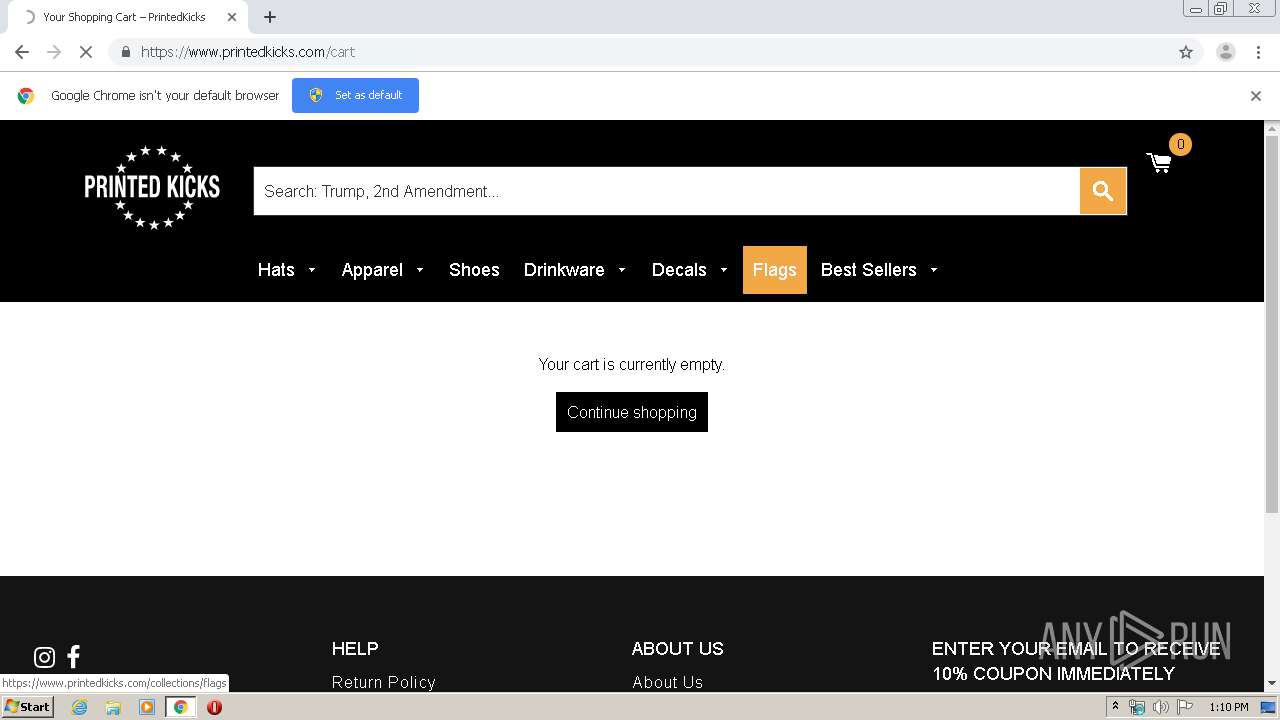Click the Printed Kicks logo

[x=152, y=187]
